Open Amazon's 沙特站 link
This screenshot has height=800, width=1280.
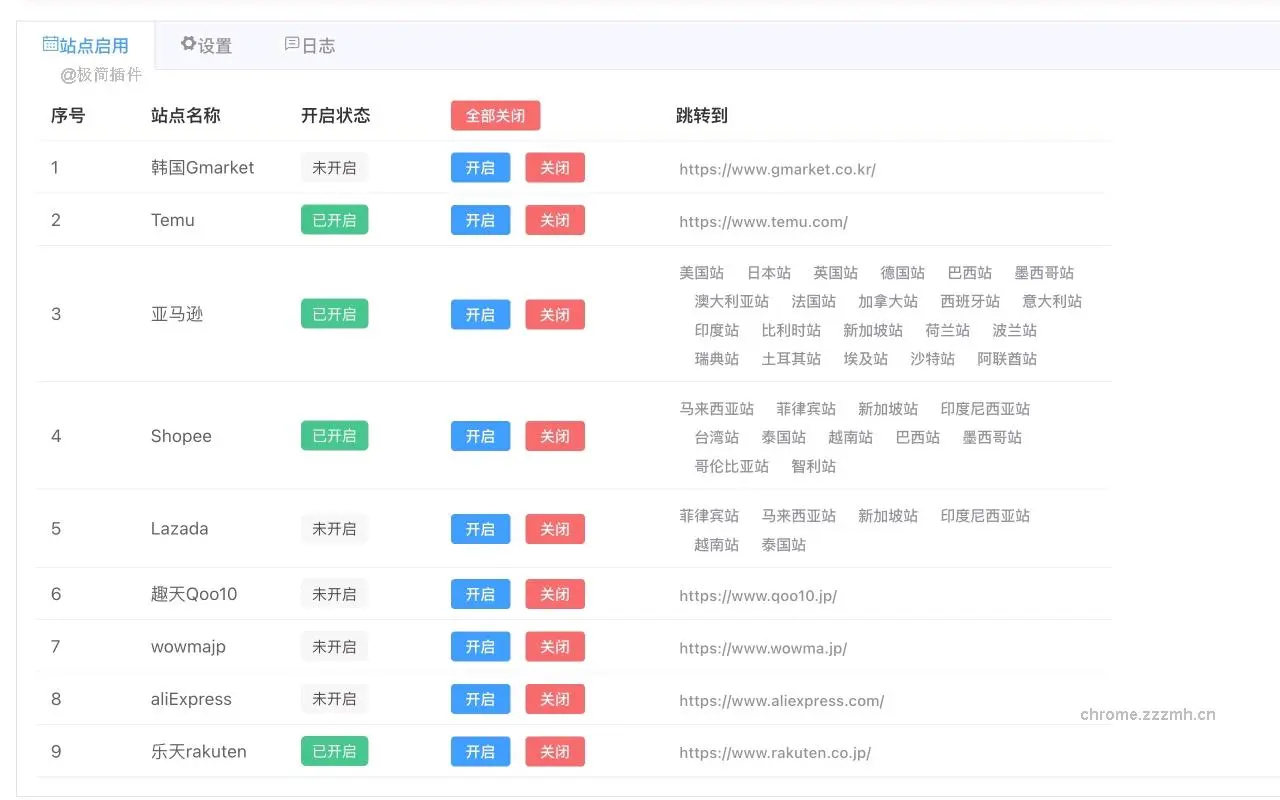pos(933,358)
